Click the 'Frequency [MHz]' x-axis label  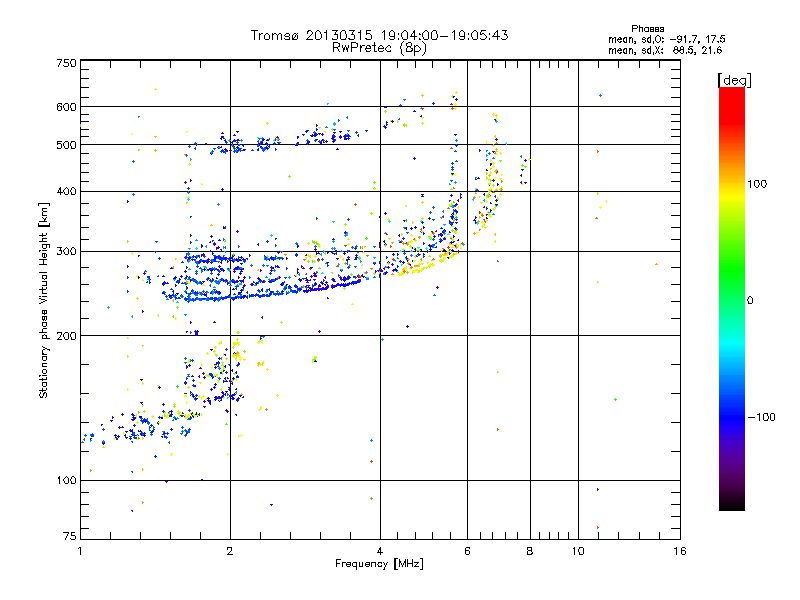379,564
